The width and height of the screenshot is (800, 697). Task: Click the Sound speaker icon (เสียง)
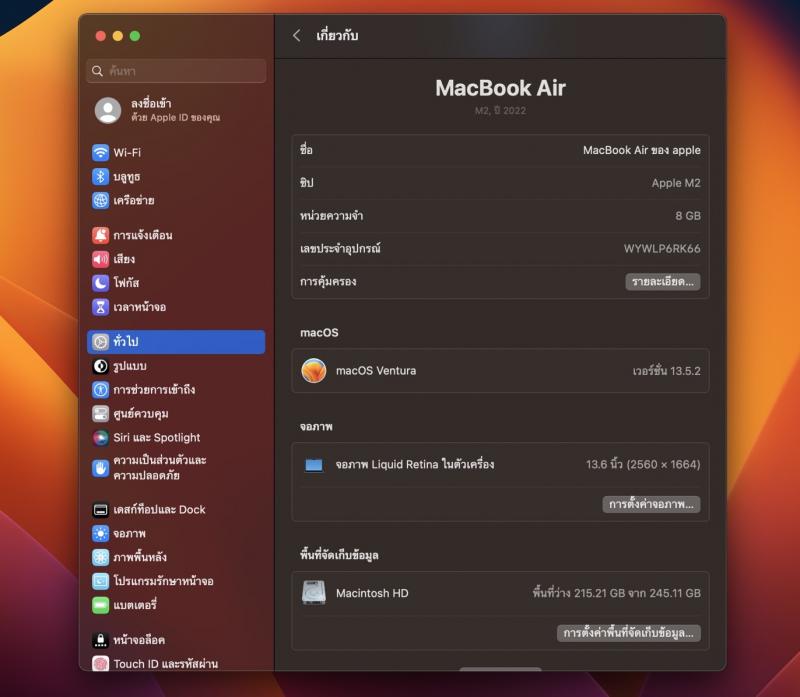coord(101,259)
